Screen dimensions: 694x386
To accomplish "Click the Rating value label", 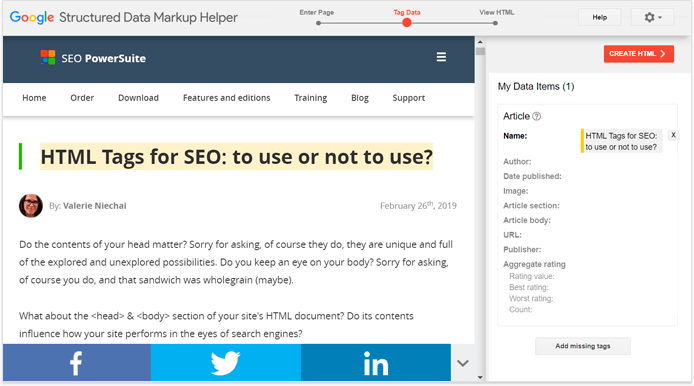I will [532, 276].
